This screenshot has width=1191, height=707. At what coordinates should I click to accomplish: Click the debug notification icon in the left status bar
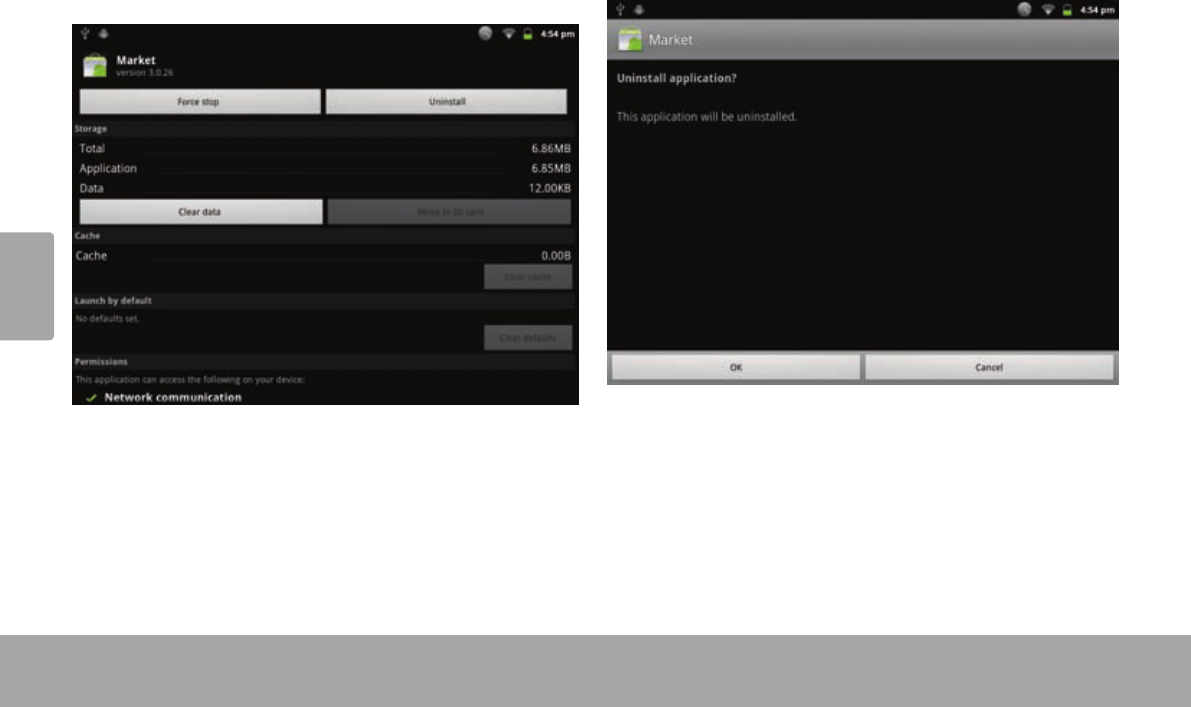[104, 33]
